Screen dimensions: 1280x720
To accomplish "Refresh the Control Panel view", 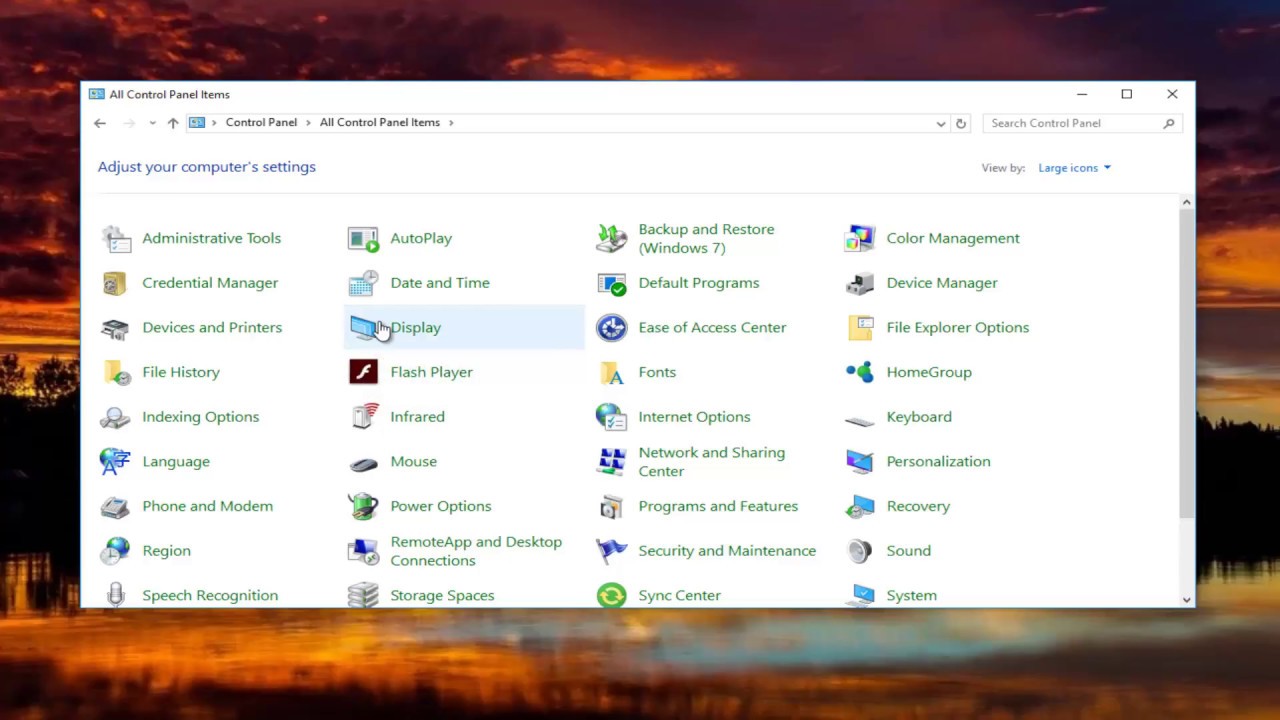I will [x=961, y=123].
